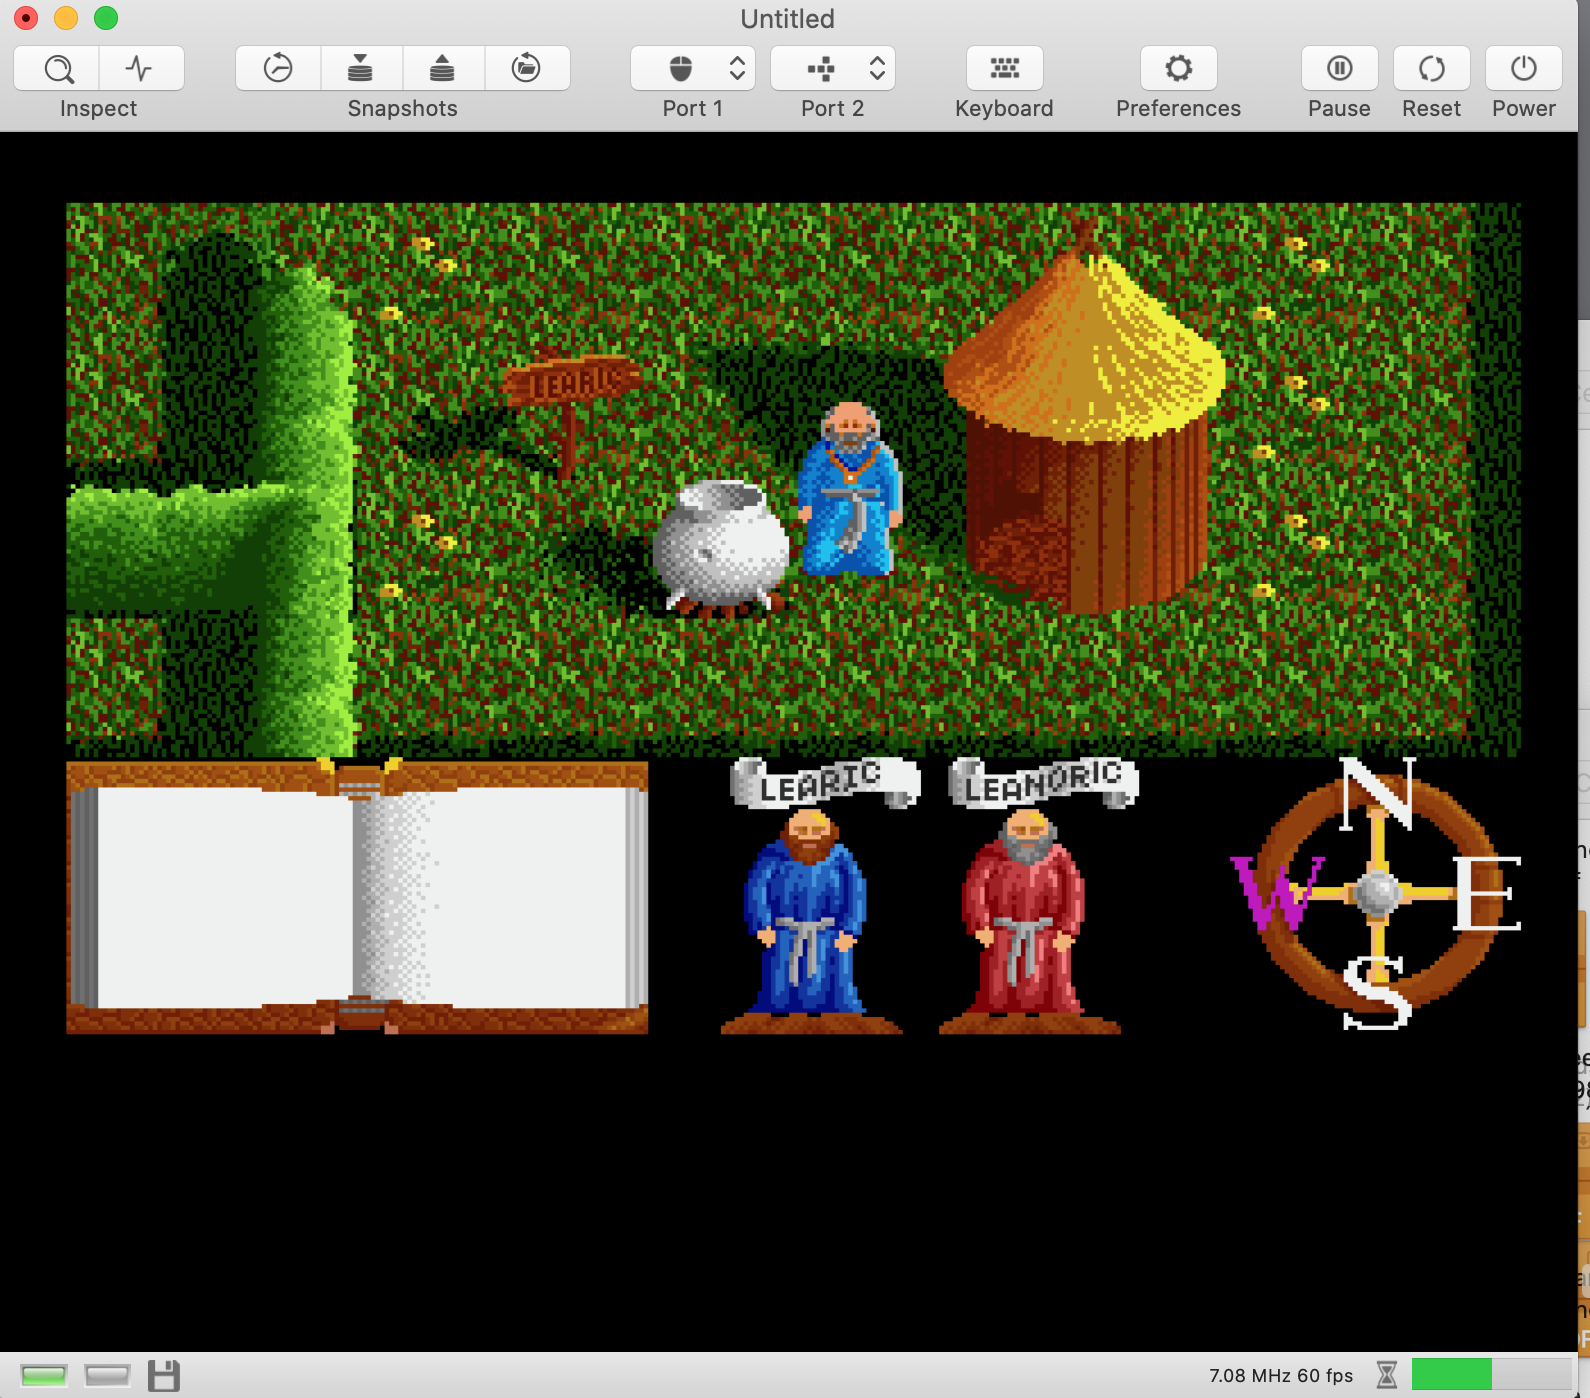Click the N letter on the compass
Screen dimensions: 1590x1398
[1378, 794]
